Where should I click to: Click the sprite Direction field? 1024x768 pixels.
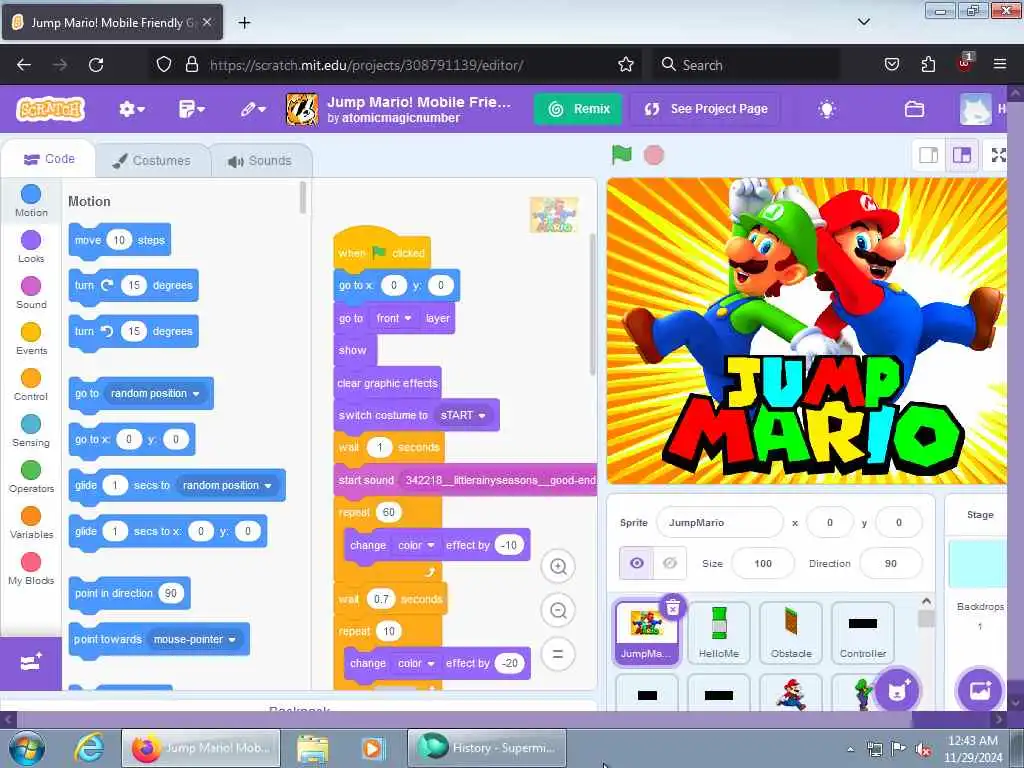(x=891, y=563)
